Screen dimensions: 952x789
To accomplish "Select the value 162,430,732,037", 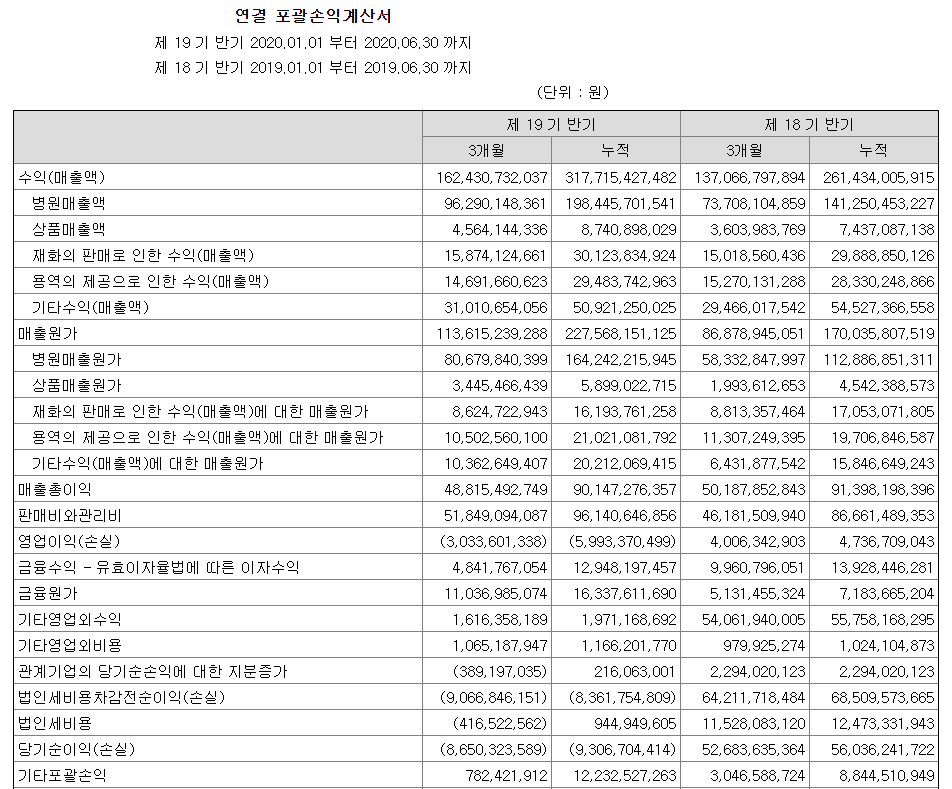I will tap(492, 178).
